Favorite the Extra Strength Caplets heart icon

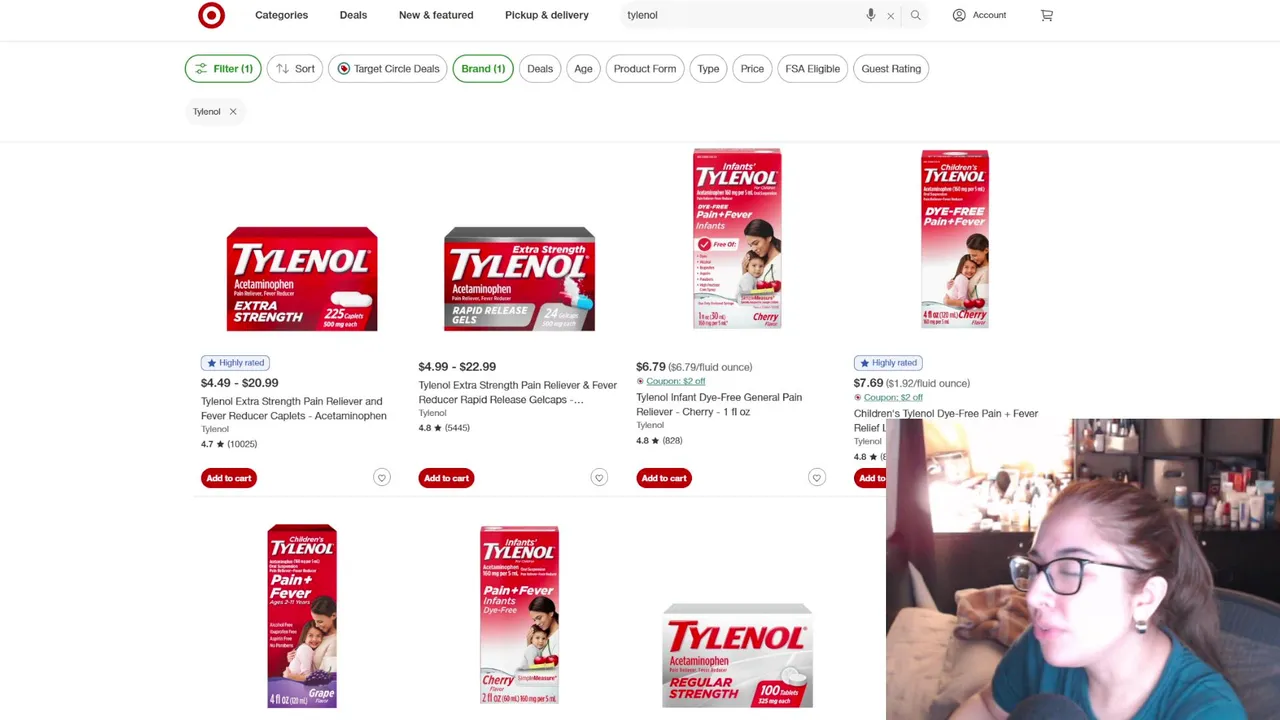coord(381,478)
